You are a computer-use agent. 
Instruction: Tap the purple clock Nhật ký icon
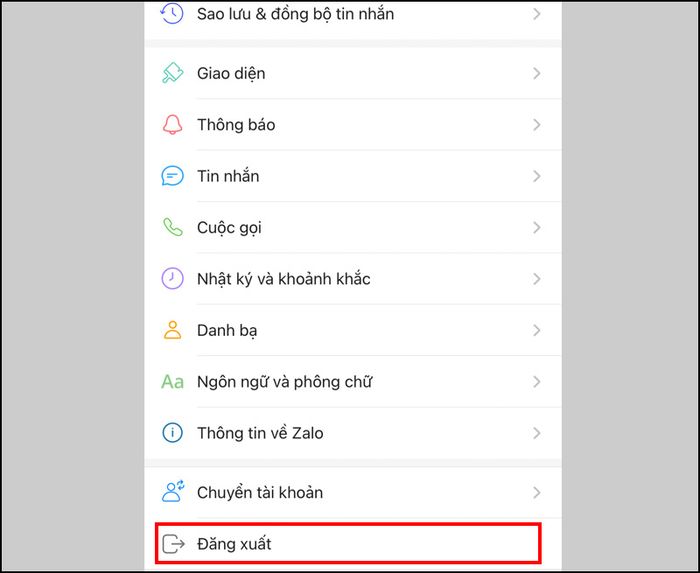(x=172, y=278)
